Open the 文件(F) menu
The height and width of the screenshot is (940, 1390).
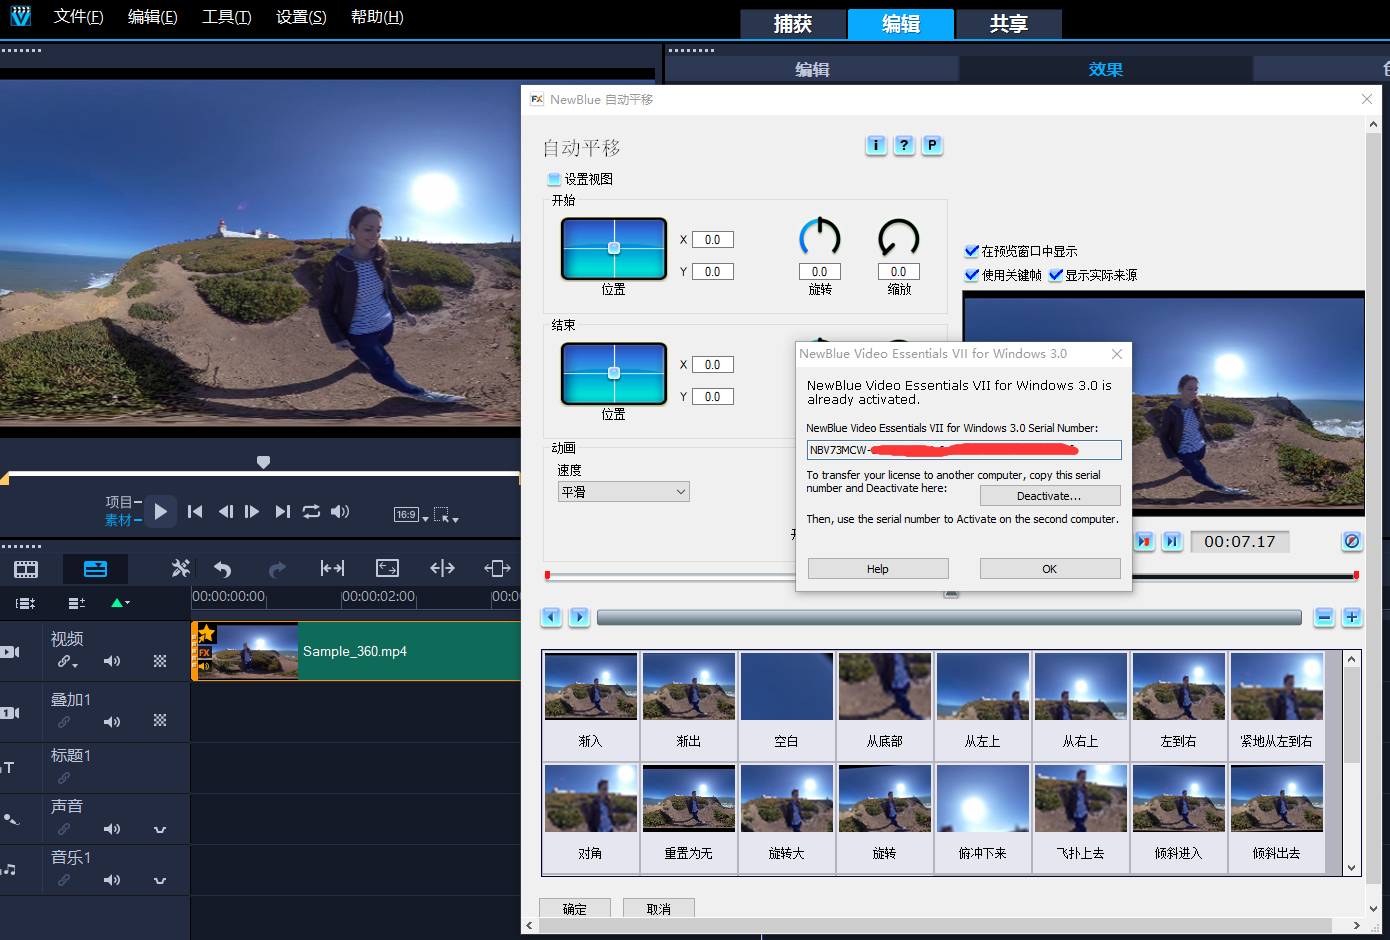79,17
